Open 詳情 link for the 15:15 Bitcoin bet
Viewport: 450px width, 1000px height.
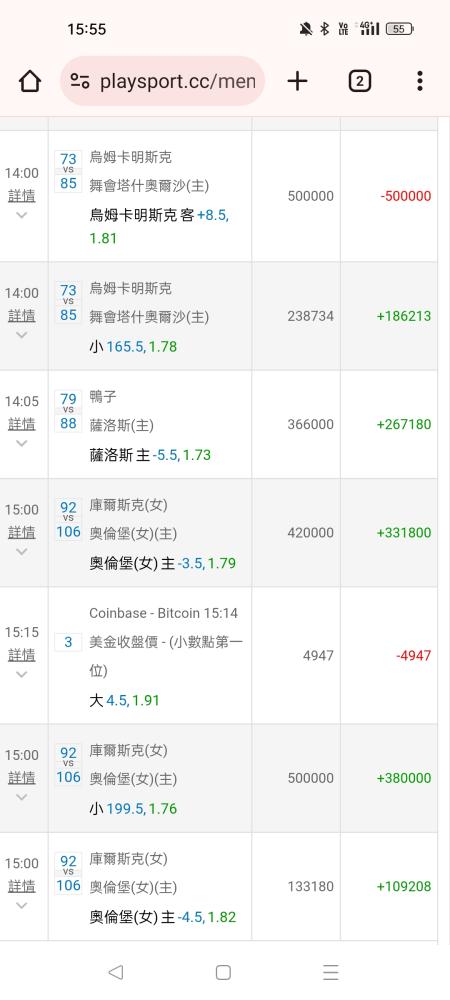pos(22,655)
